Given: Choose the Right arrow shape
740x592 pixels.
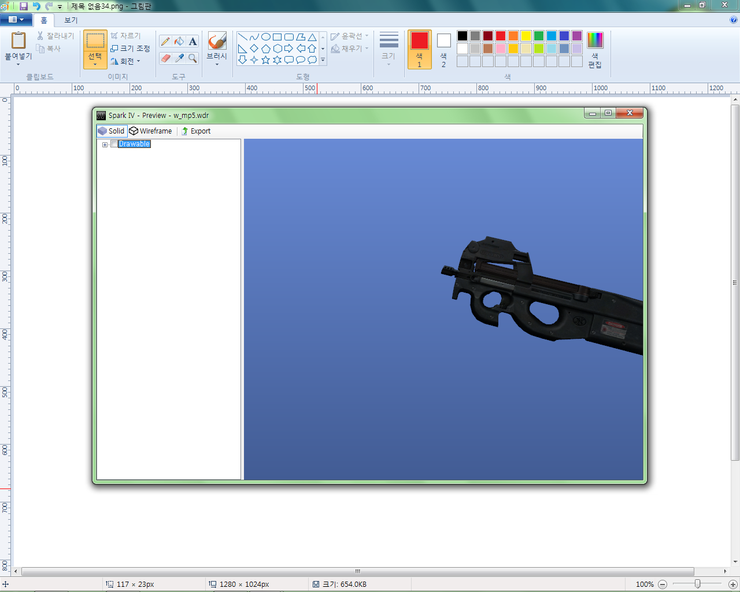Looking at the screenshot, I should pos(289,48).
